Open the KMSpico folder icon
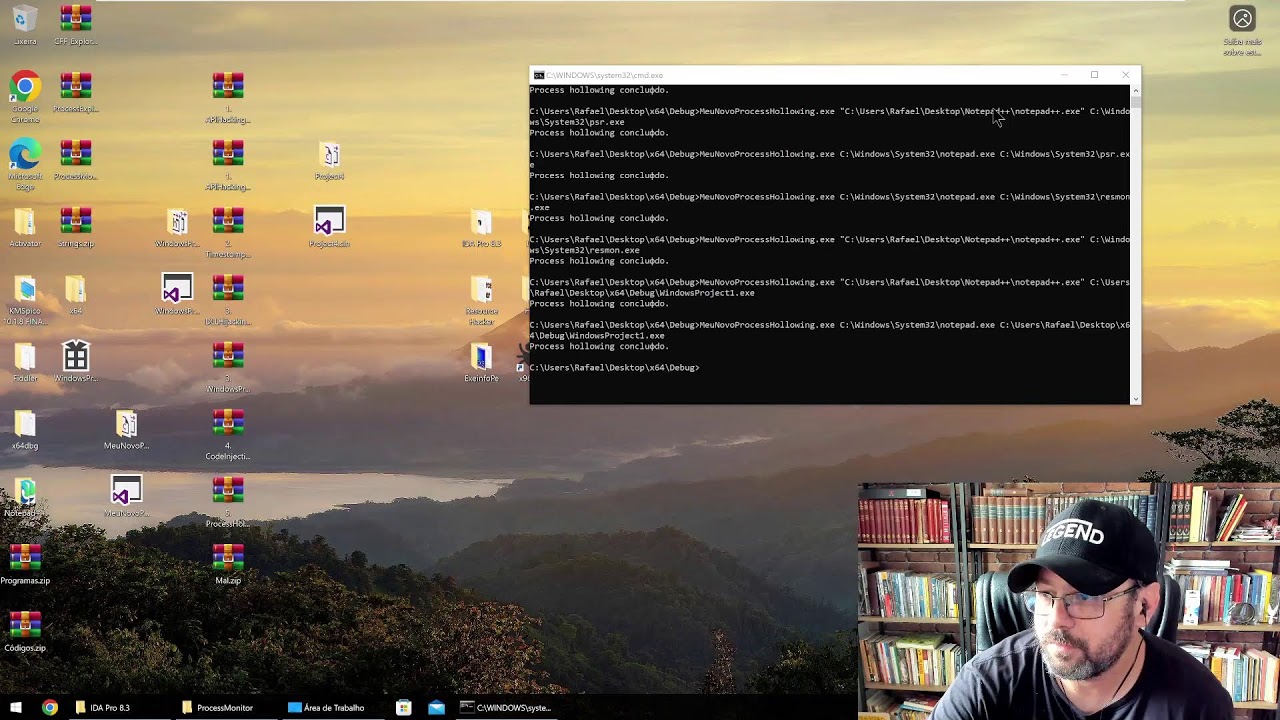The width and height of the screenshot is (1280, 720). point(25,289)
